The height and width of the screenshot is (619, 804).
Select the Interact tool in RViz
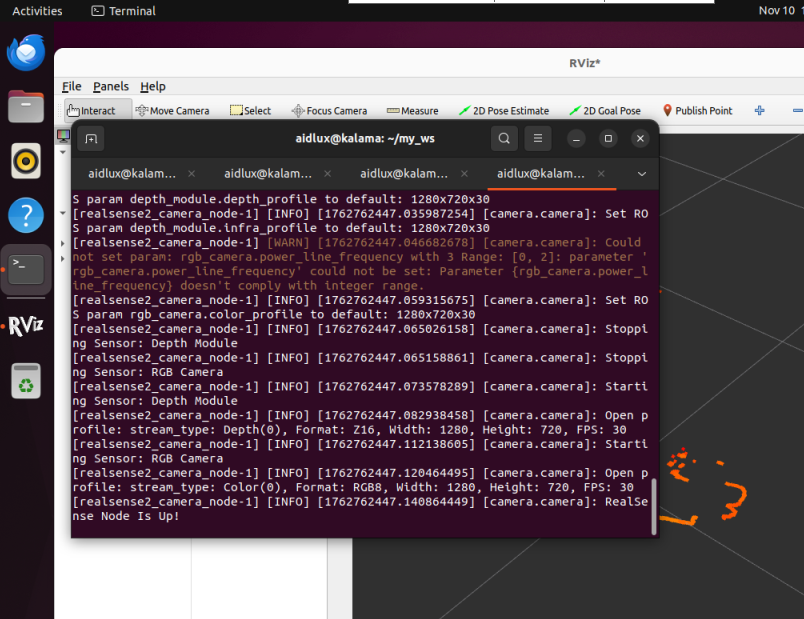click(91, 111)
